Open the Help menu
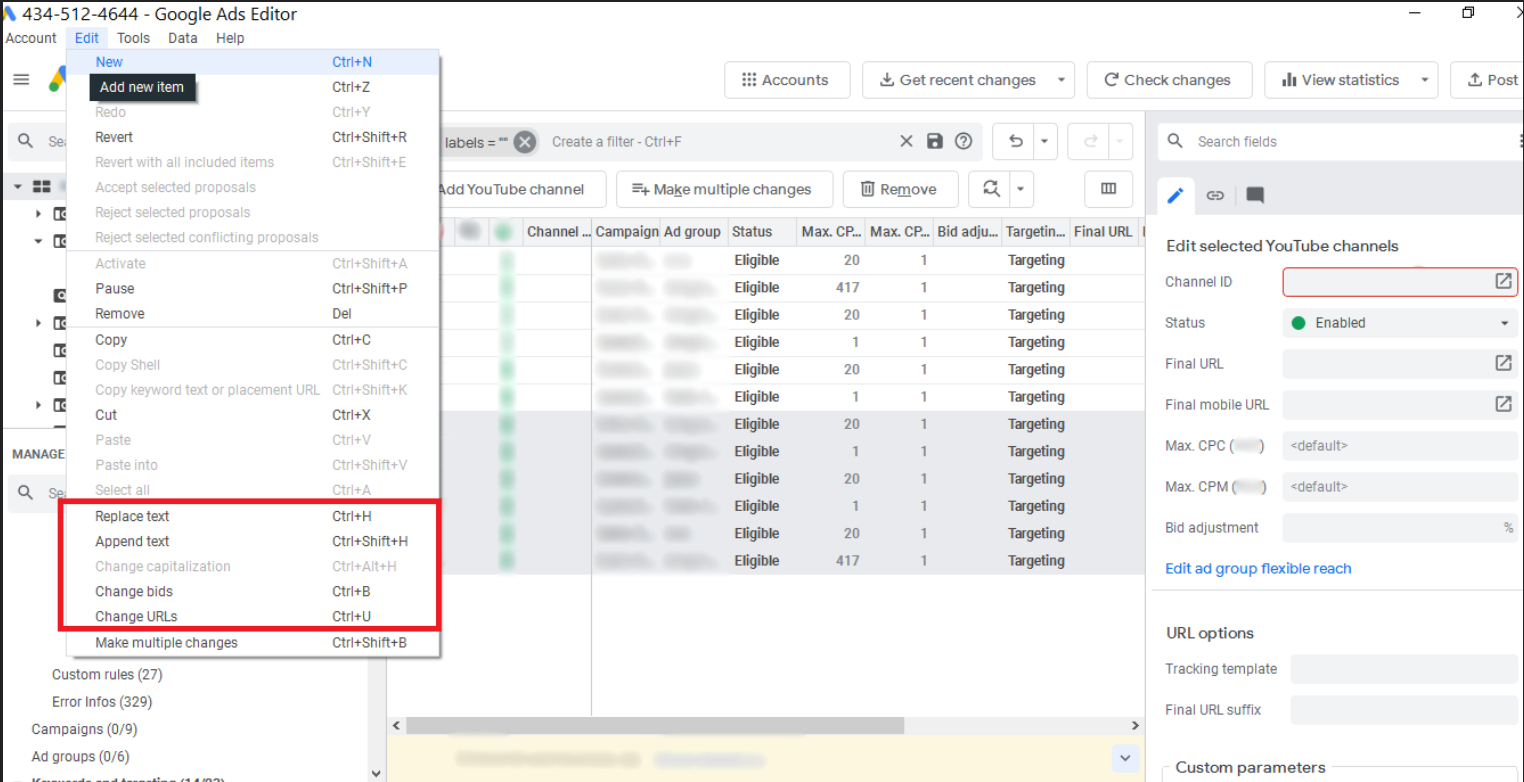This screenshot has height=782, width=1524. click(230, 38)
